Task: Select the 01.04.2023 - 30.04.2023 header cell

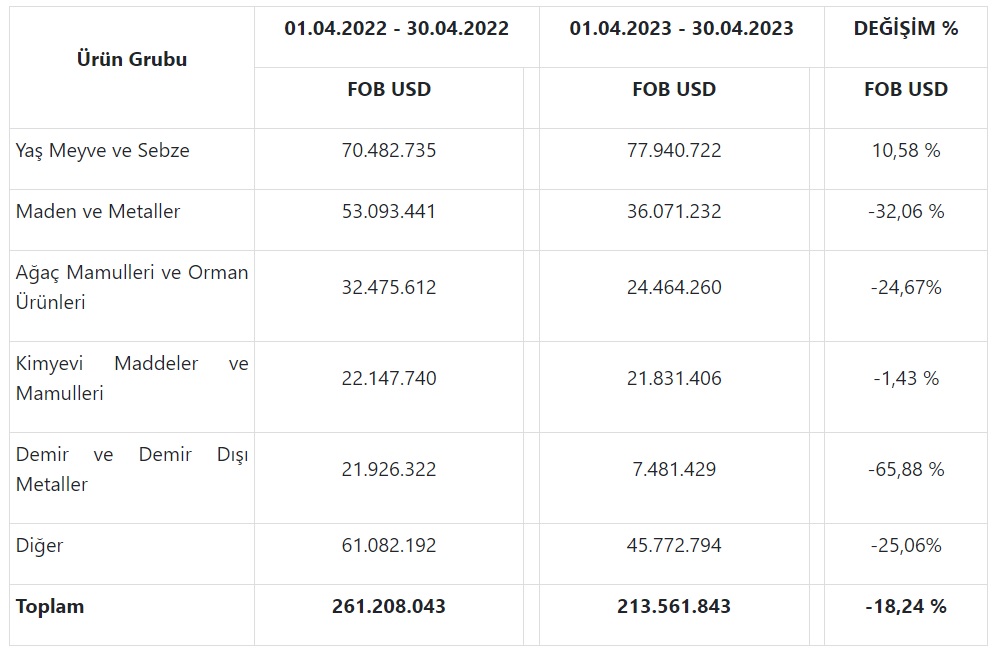Action: point(681,29)
